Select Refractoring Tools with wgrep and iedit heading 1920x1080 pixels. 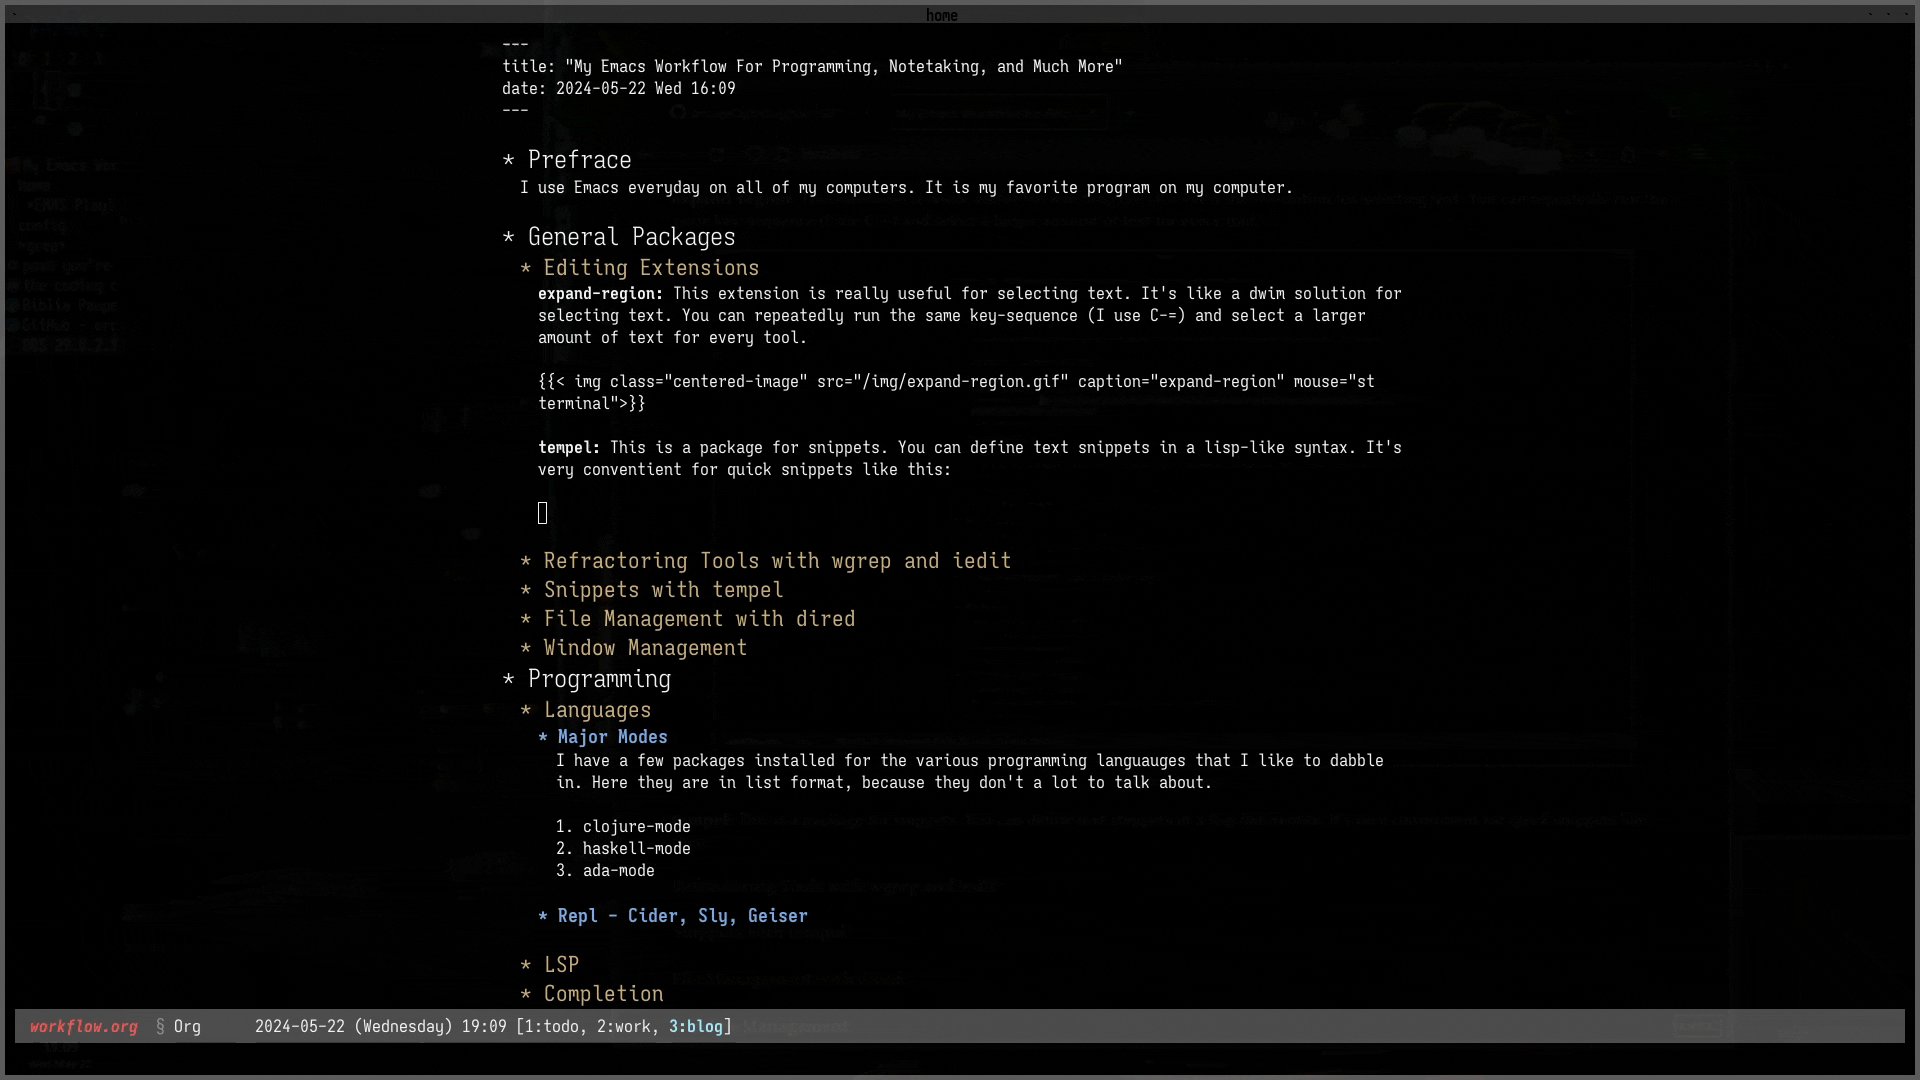778,561
